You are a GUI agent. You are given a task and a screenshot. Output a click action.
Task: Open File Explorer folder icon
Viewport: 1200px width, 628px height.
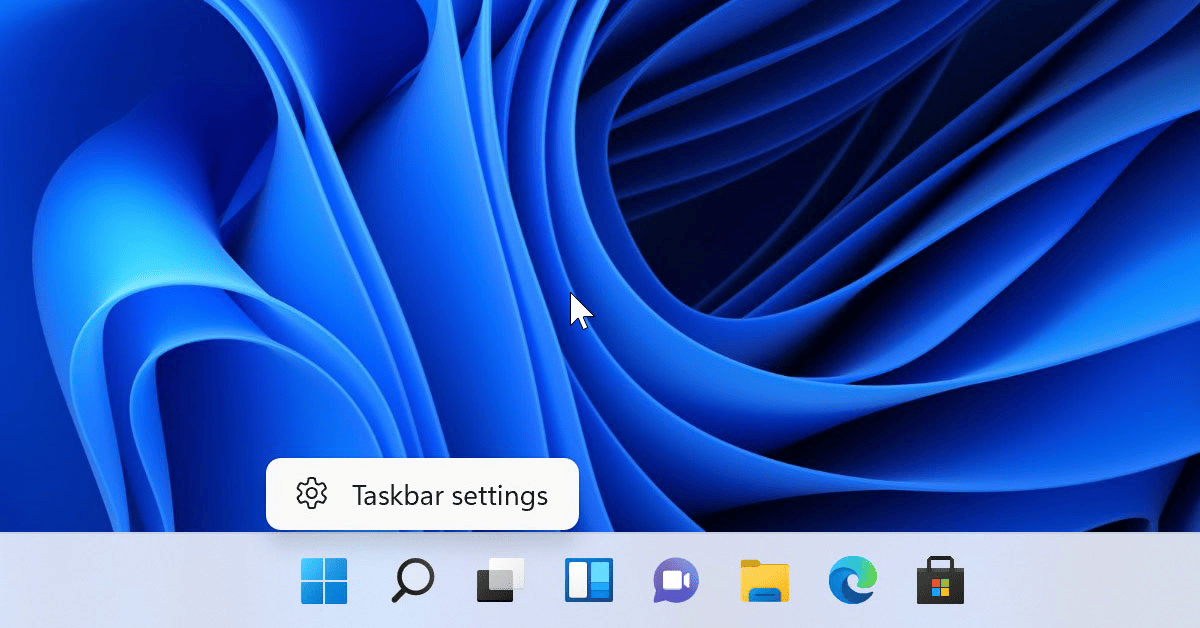[765, 581]
